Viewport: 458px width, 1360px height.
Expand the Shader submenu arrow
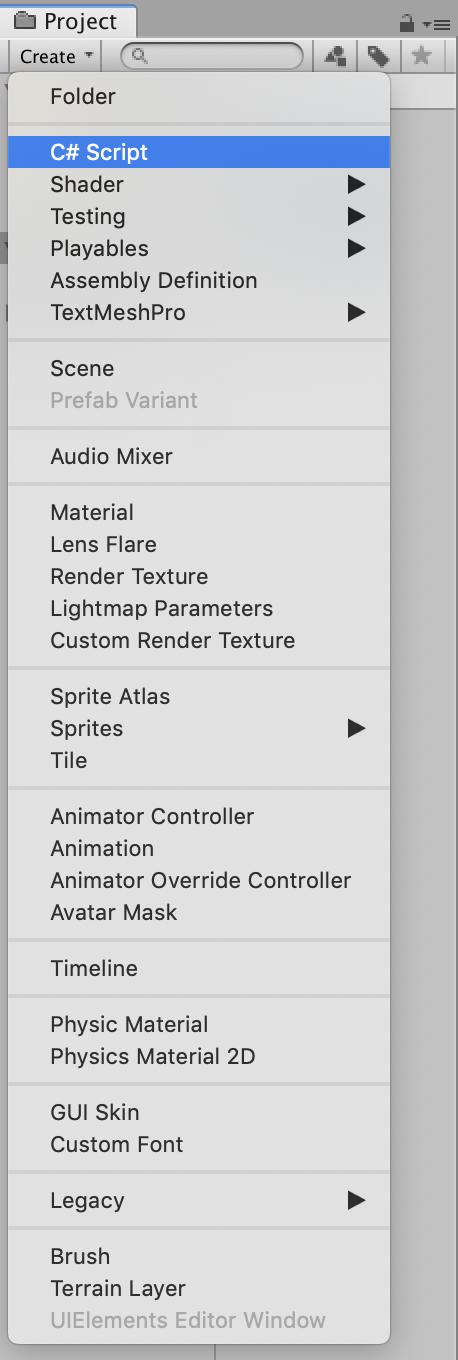[356, 184]
